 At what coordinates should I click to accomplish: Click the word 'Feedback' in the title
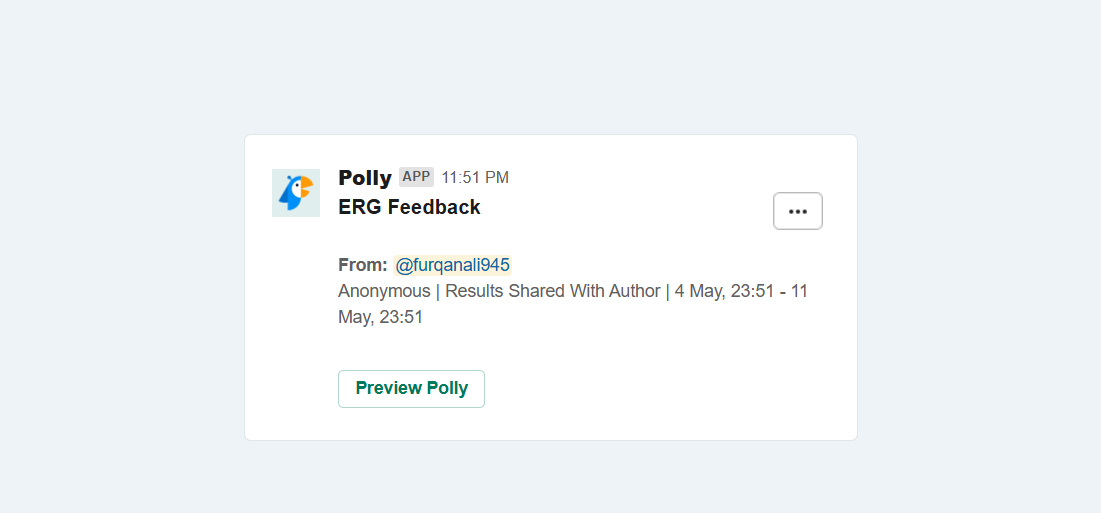434,207
